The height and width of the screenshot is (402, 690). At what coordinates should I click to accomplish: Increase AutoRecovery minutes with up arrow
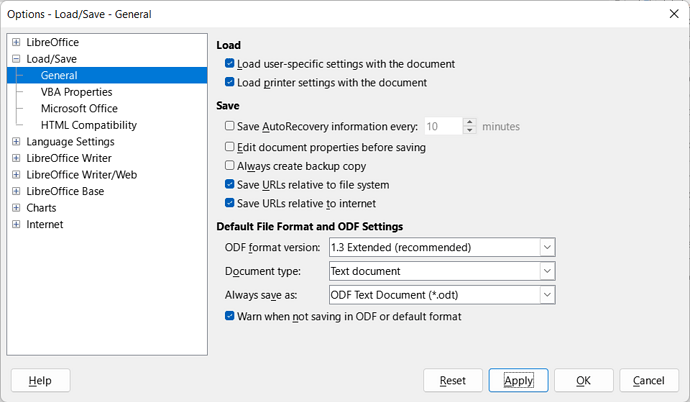(x=470, y=122)
